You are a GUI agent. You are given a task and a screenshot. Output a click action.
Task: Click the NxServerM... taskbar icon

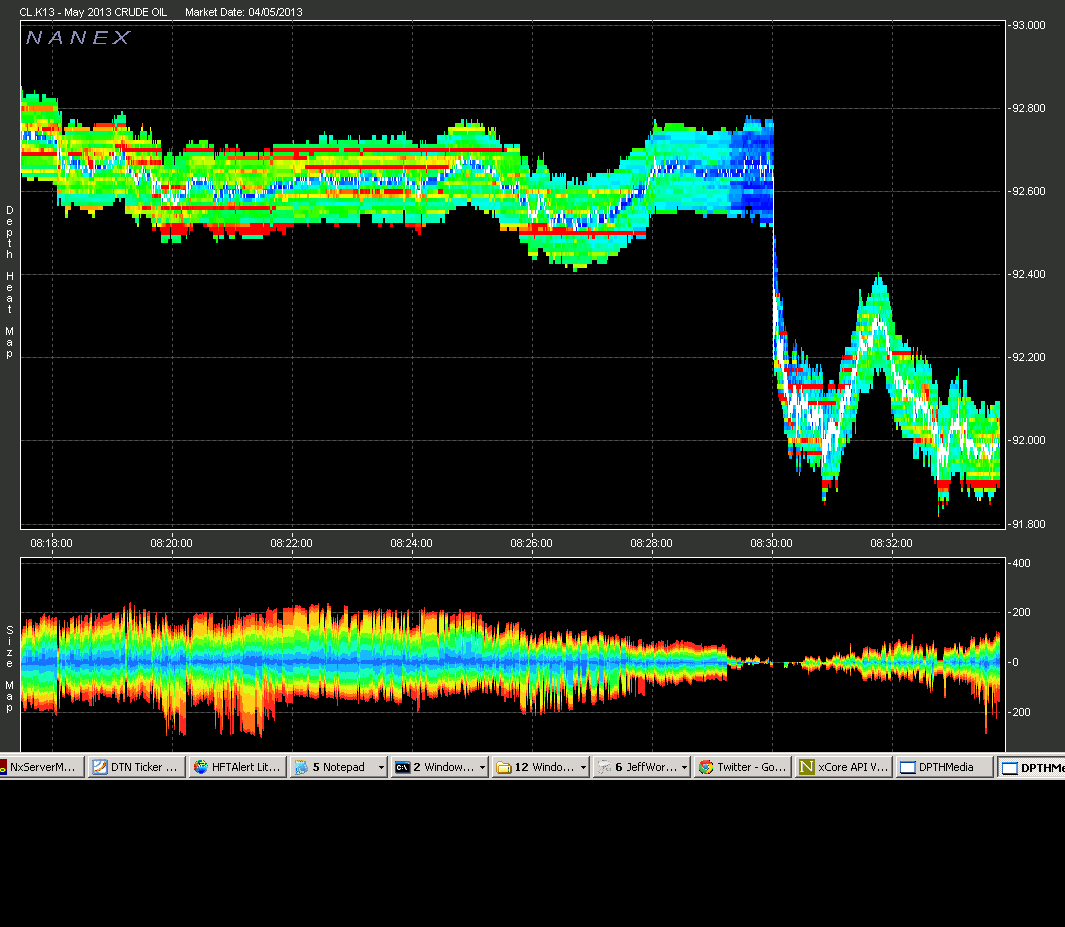(3, 767)
